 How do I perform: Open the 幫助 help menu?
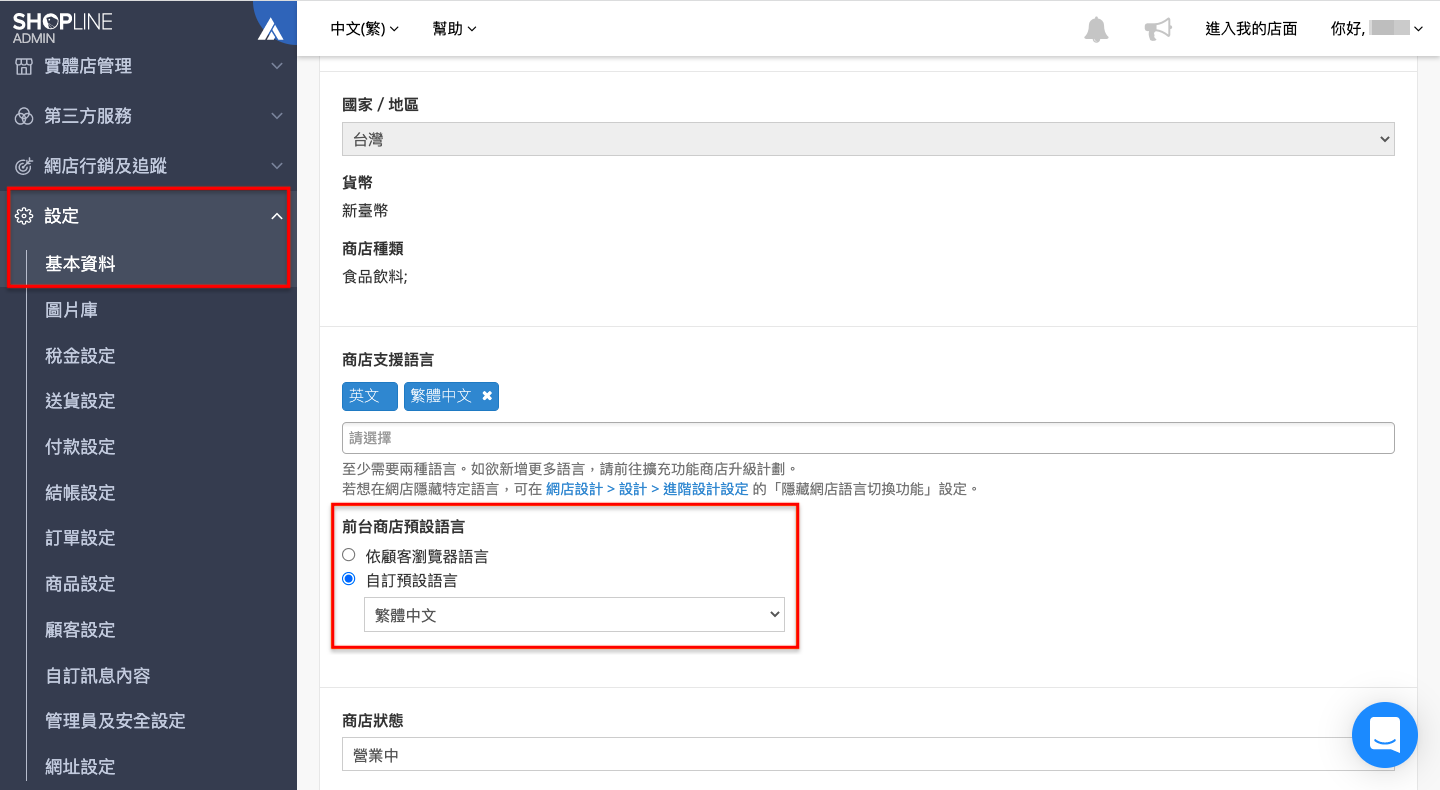click(x=455, y=29)
